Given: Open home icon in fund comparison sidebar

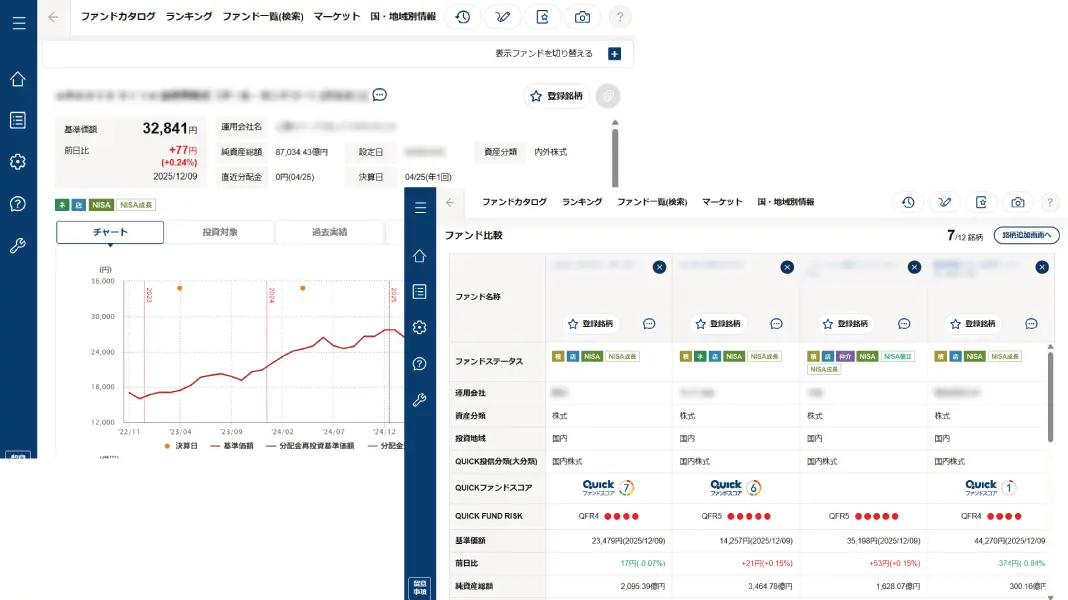Looking at the screenshot, I should (x=420, y=256).
